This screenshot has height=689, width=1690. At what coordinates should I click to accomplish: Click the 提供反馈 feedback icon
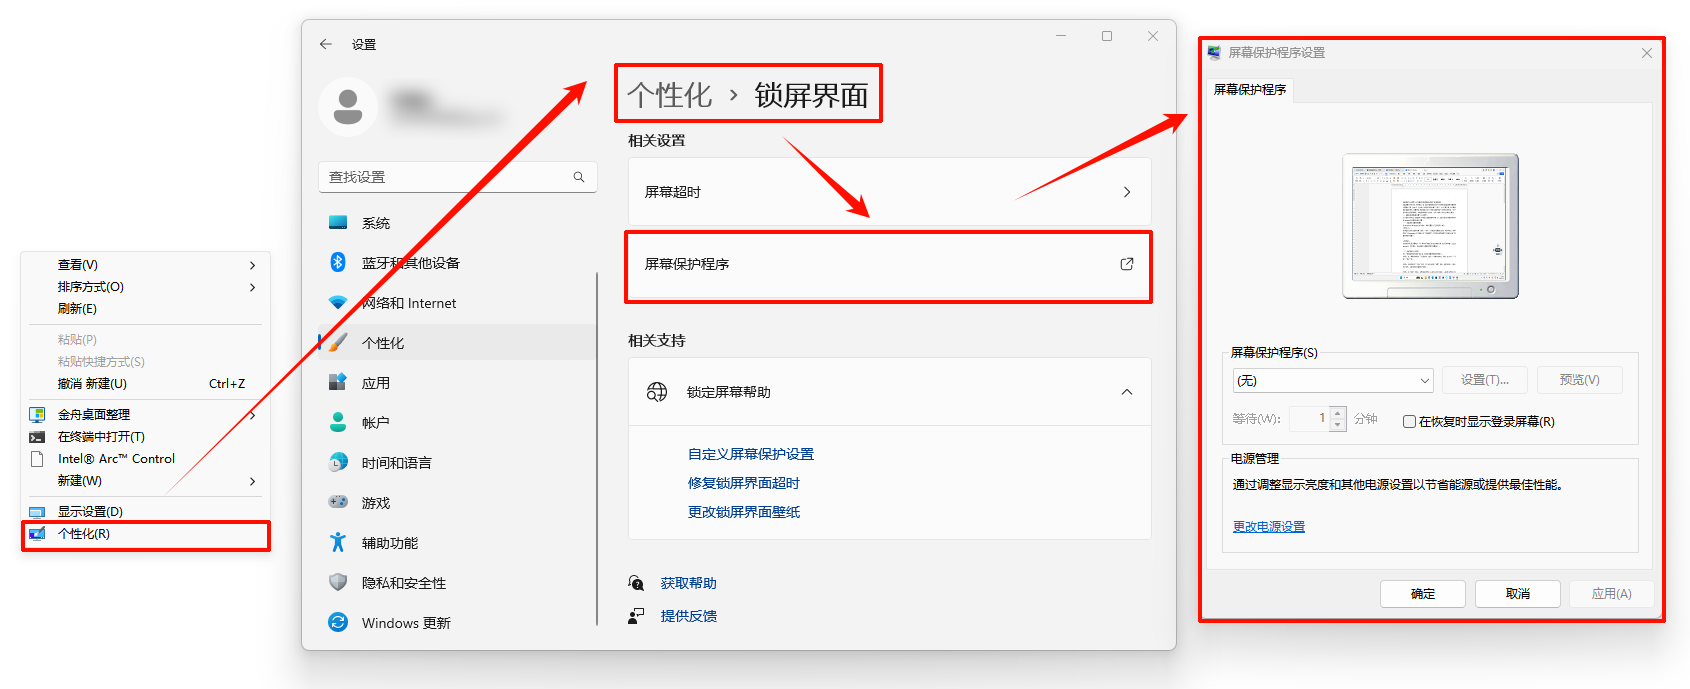(636, 616)
